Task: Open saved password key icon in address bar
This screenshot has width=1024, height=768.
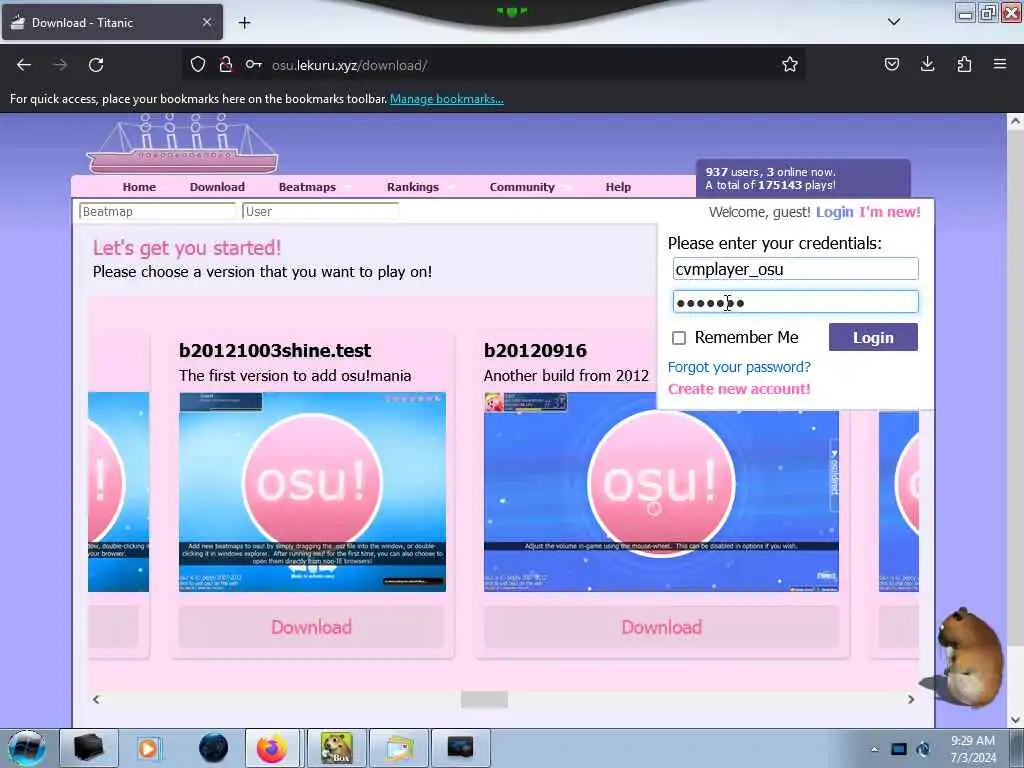Action: pyautogui.click(x=253, y=64)
